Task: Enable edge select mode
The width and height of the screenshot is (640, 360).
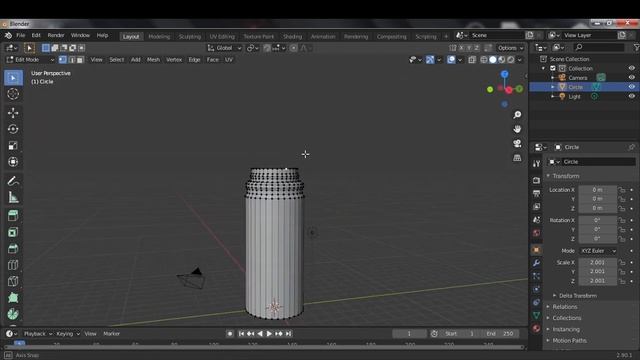Action: (x=71, y=60)
